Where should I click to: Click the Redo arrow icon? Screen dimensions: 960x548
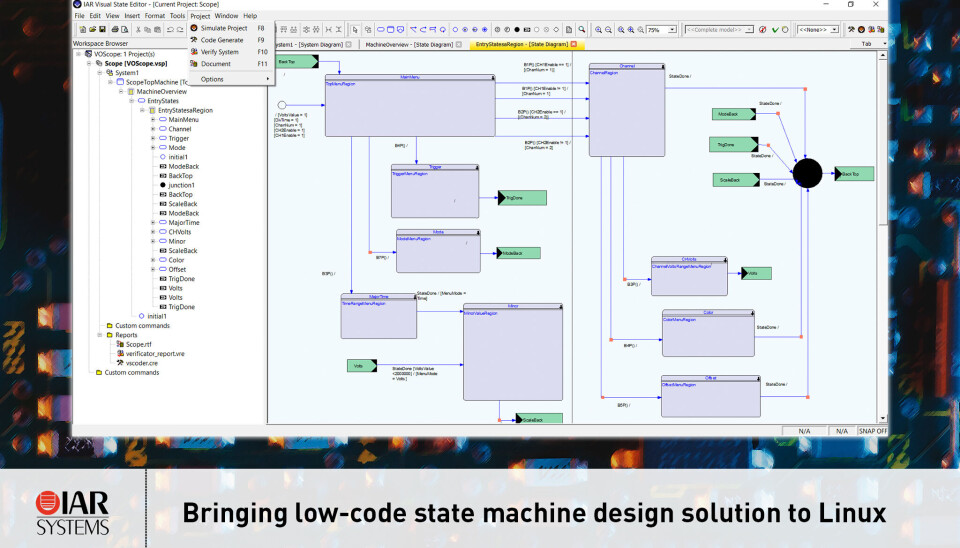click(180, 29)
